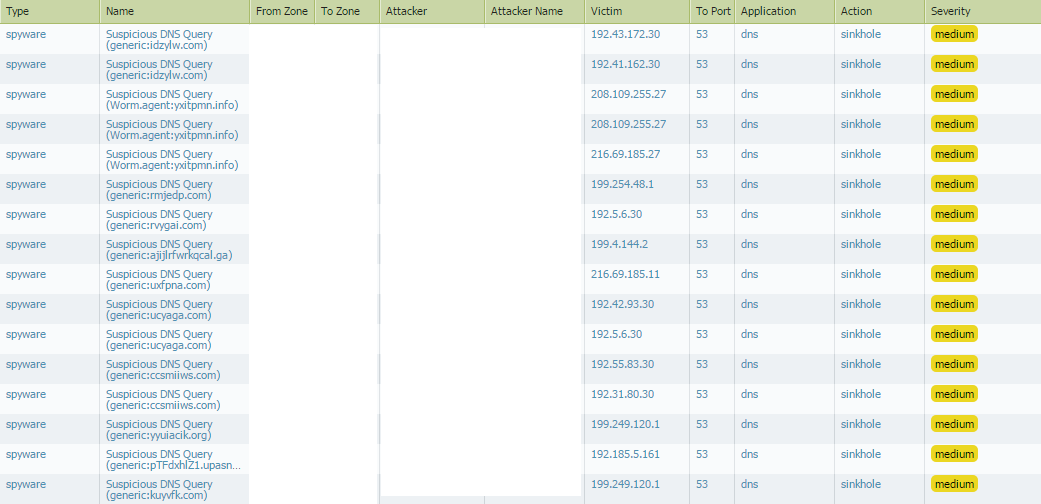Click victim IP 199.254.48.1
Image resolution: width=1041 pixels, height=504 pixels.
(622, 184)
